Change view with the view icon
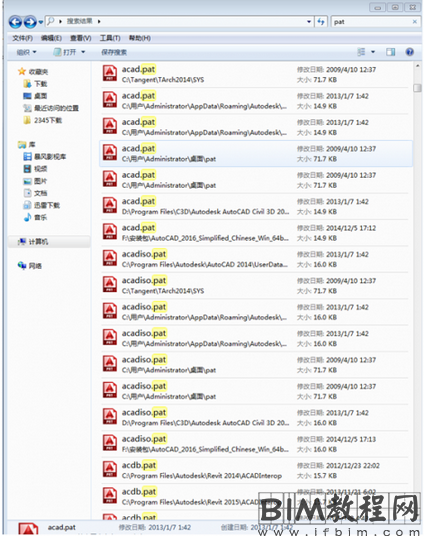426x541 pixels. pyautogui.click(x=361, y=52)
